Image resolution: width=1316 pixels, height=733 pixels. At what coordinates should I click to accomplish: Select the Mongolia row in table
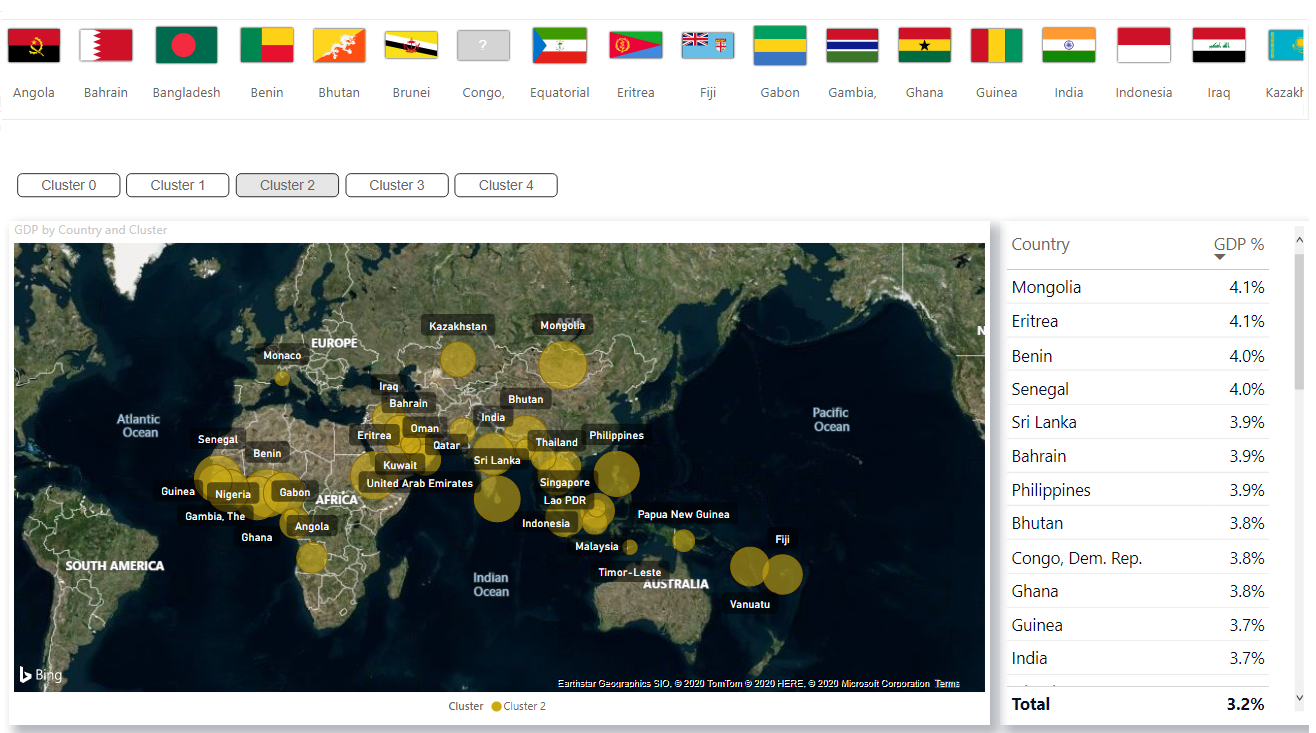pyautogui.click(x=1046, y=287)
